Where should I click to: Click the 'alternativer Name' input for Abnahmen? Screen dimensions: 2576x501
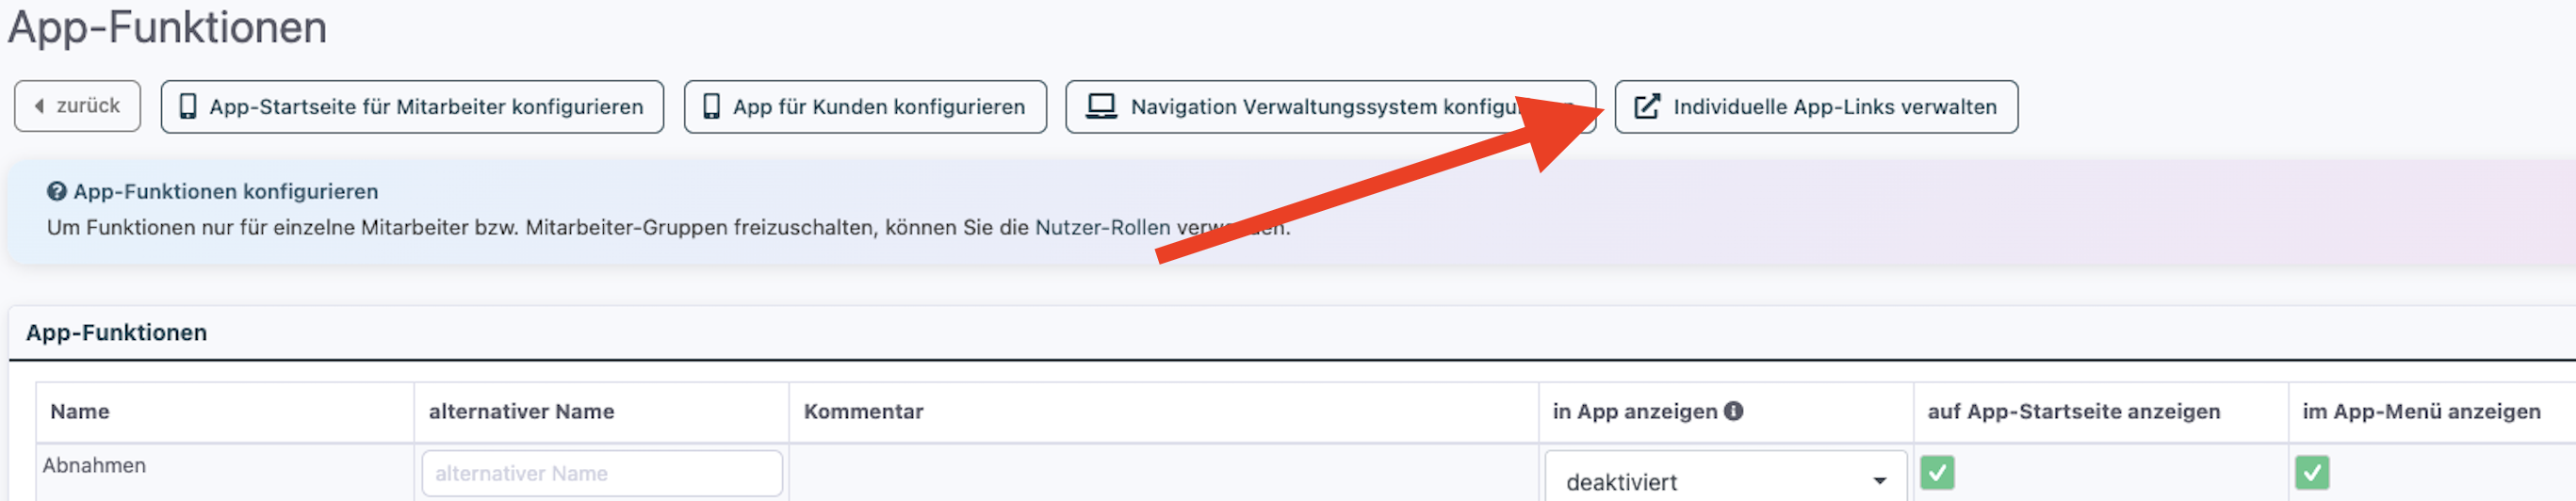click(601, 473)
